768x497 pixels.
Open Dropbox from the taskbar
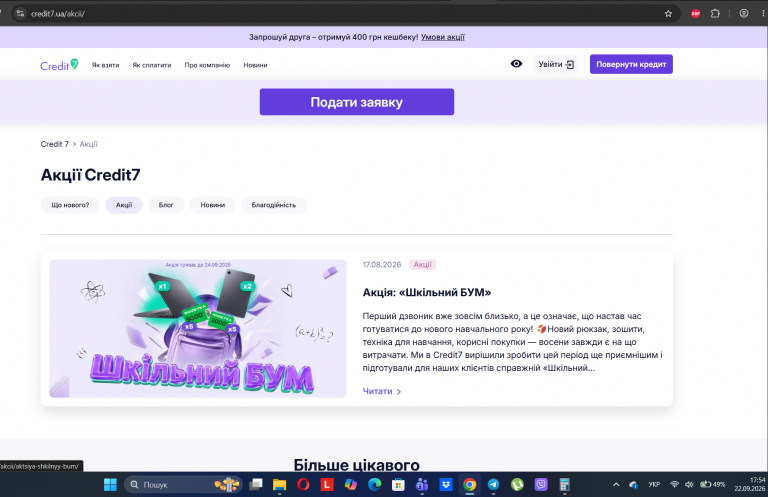point(446,485)
